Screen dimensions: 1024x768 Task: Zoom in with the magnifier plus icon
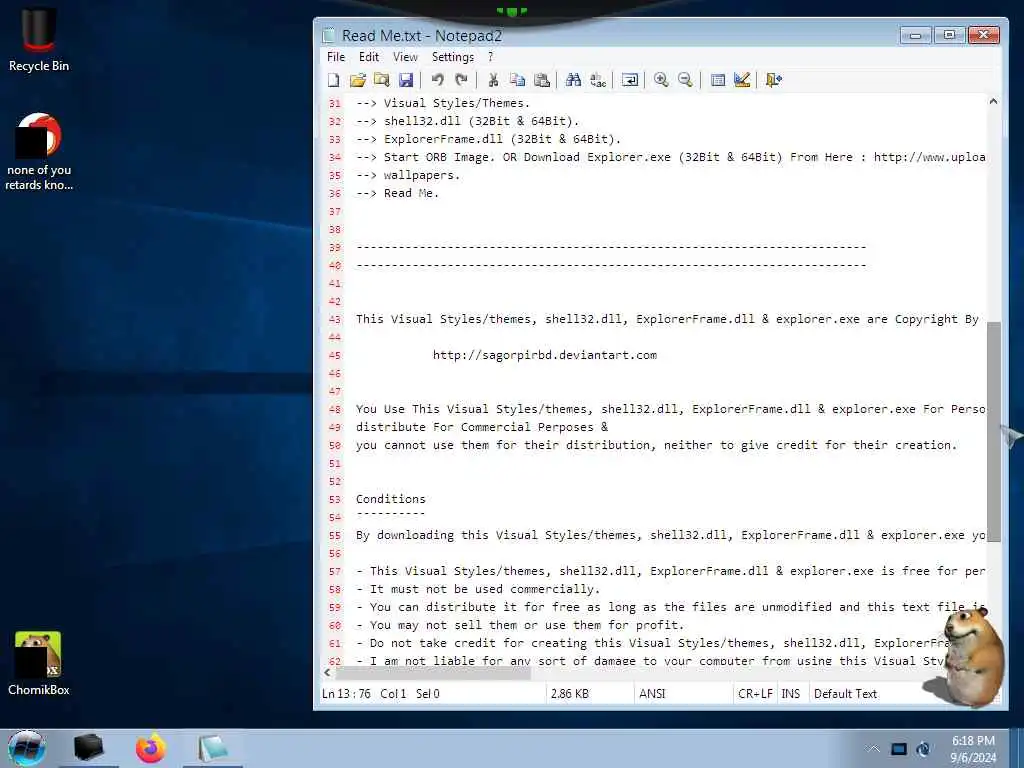pyautogui.click(x=661, y=80)
